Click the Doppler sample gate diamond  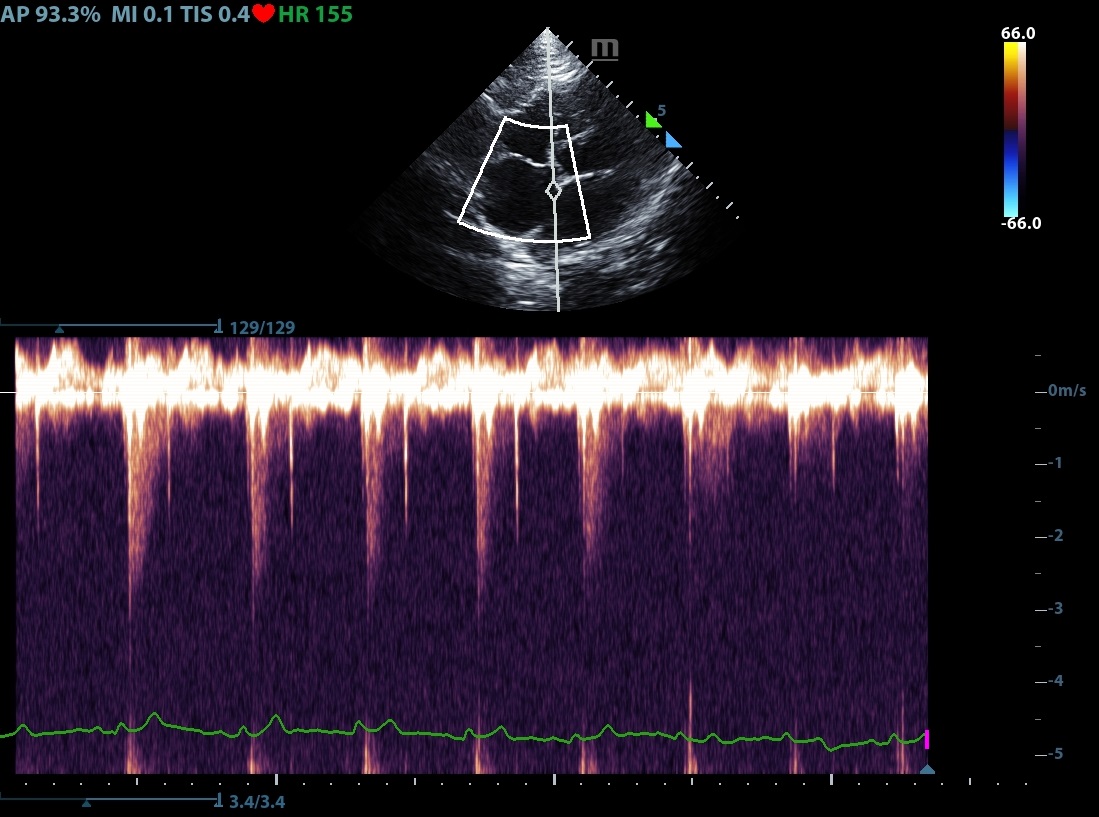coord(554,190)
